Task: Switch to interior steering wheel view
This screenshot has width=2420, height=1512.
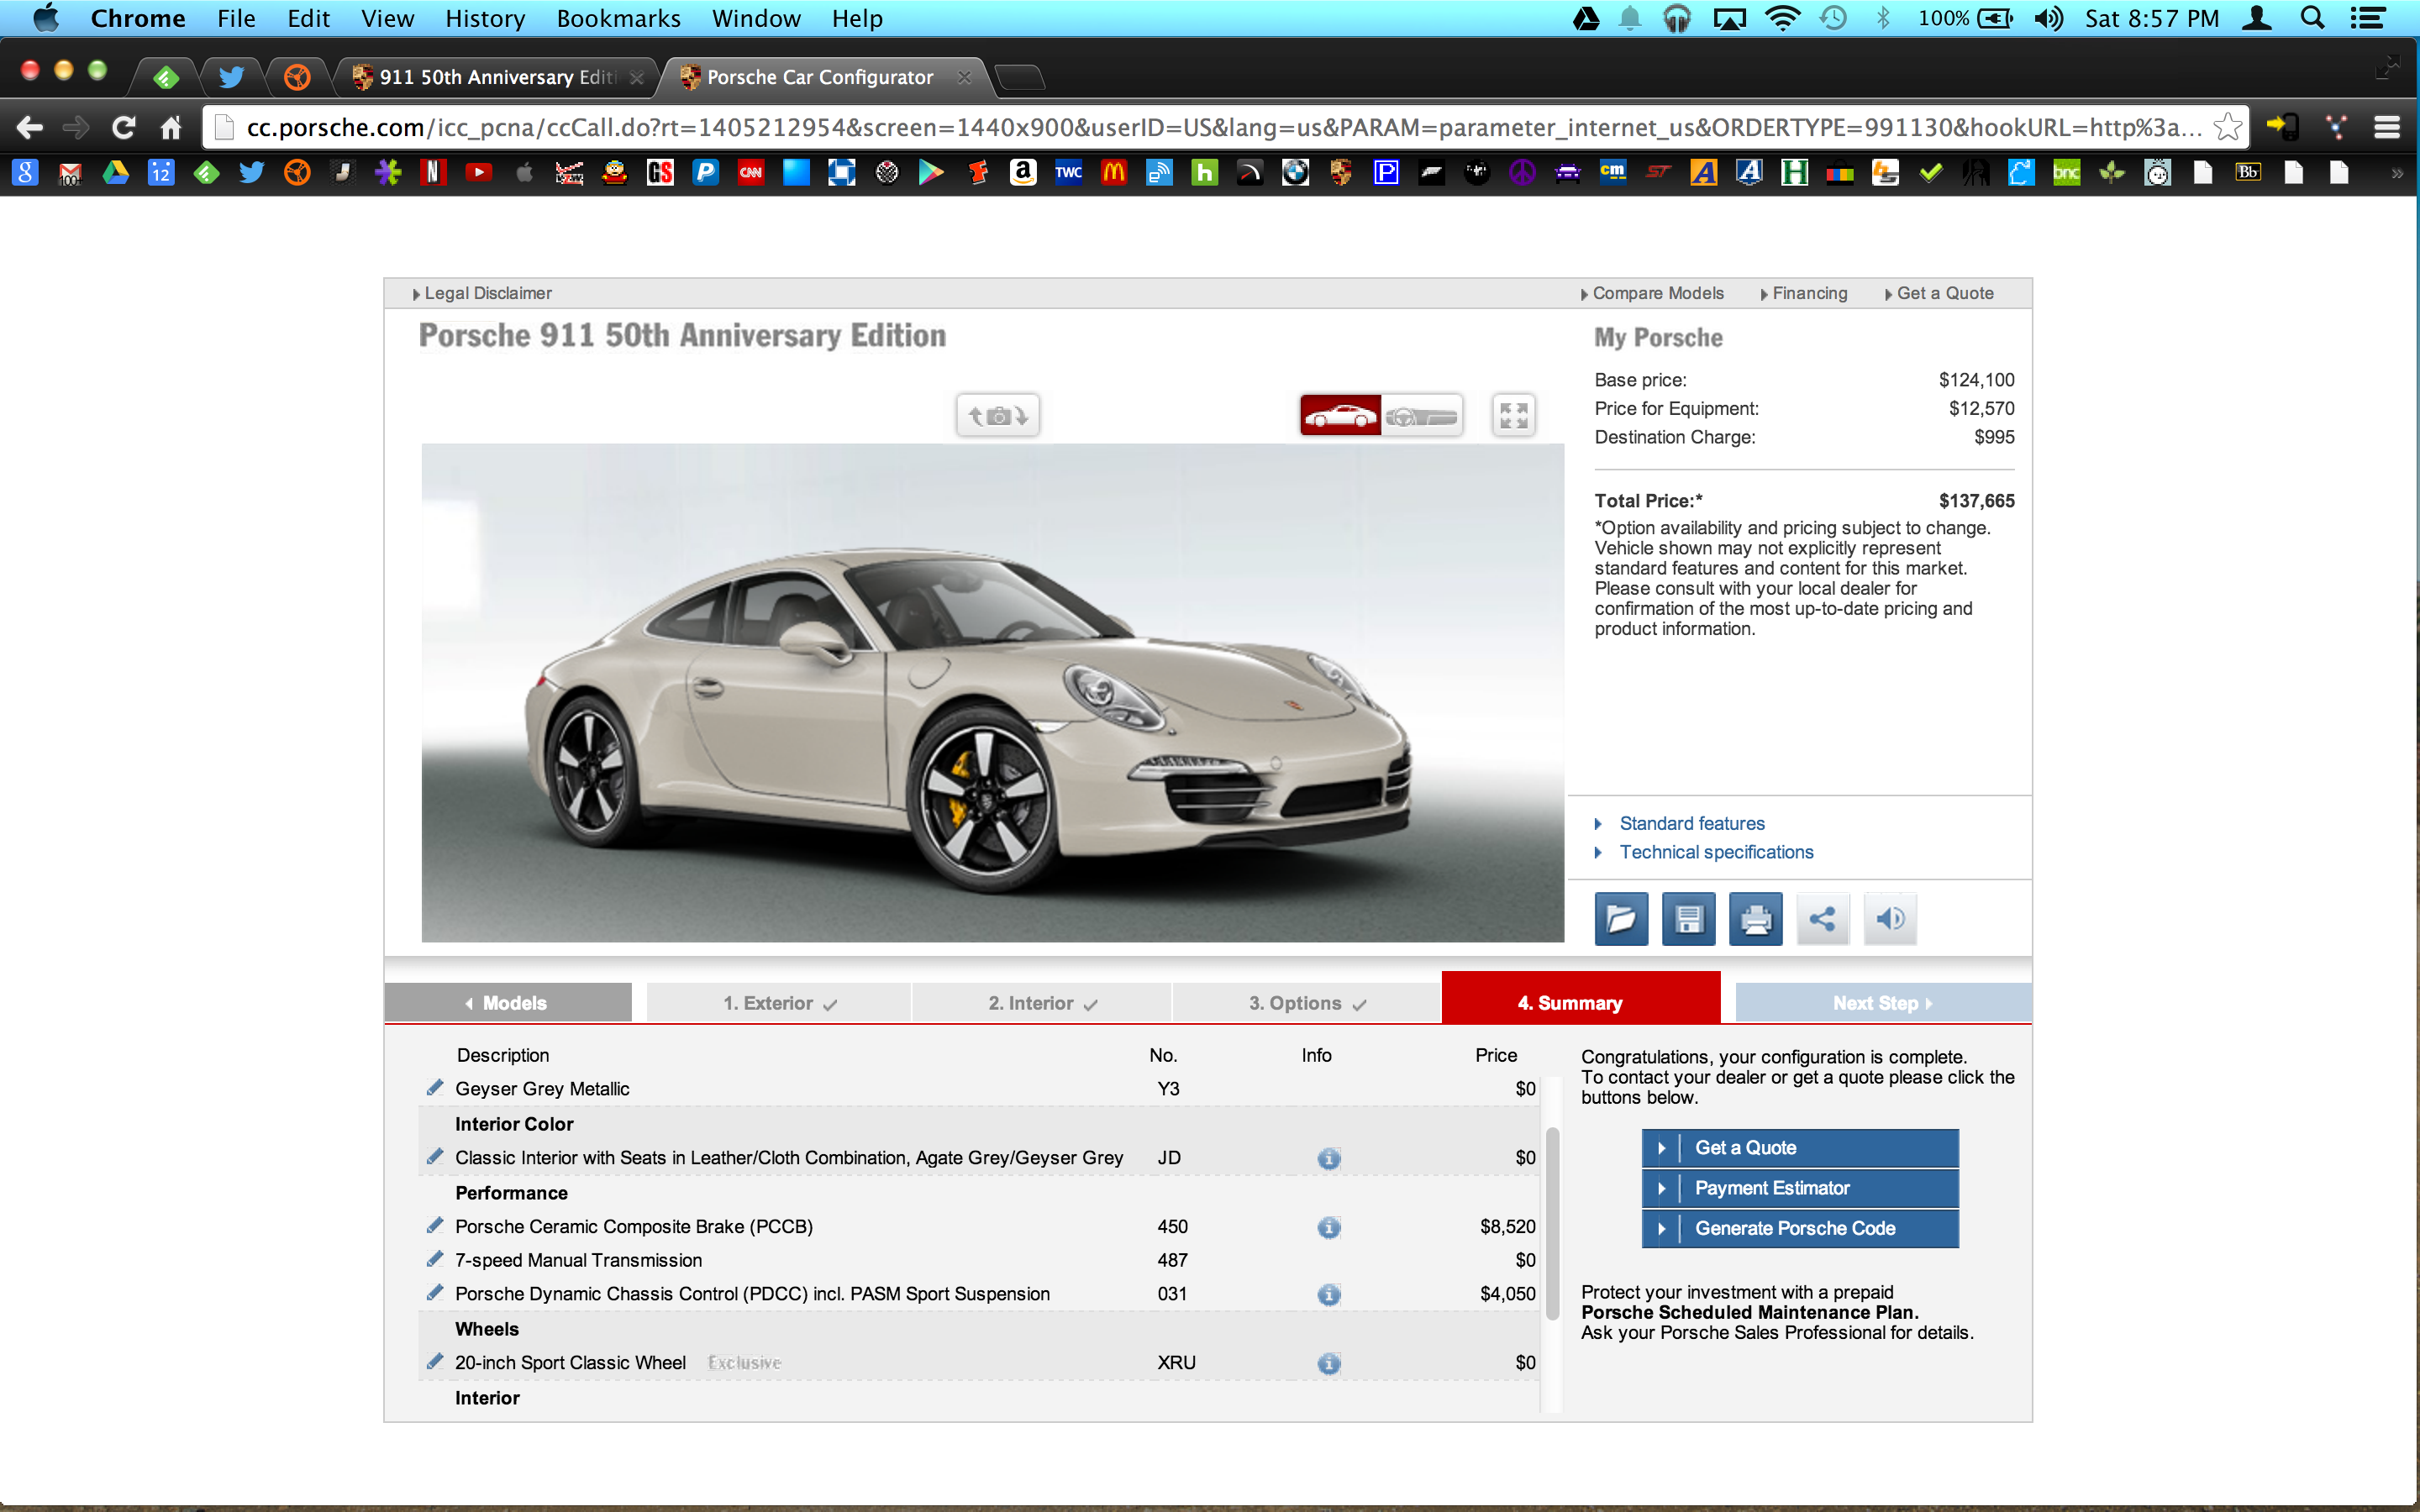Action: 1422,415
